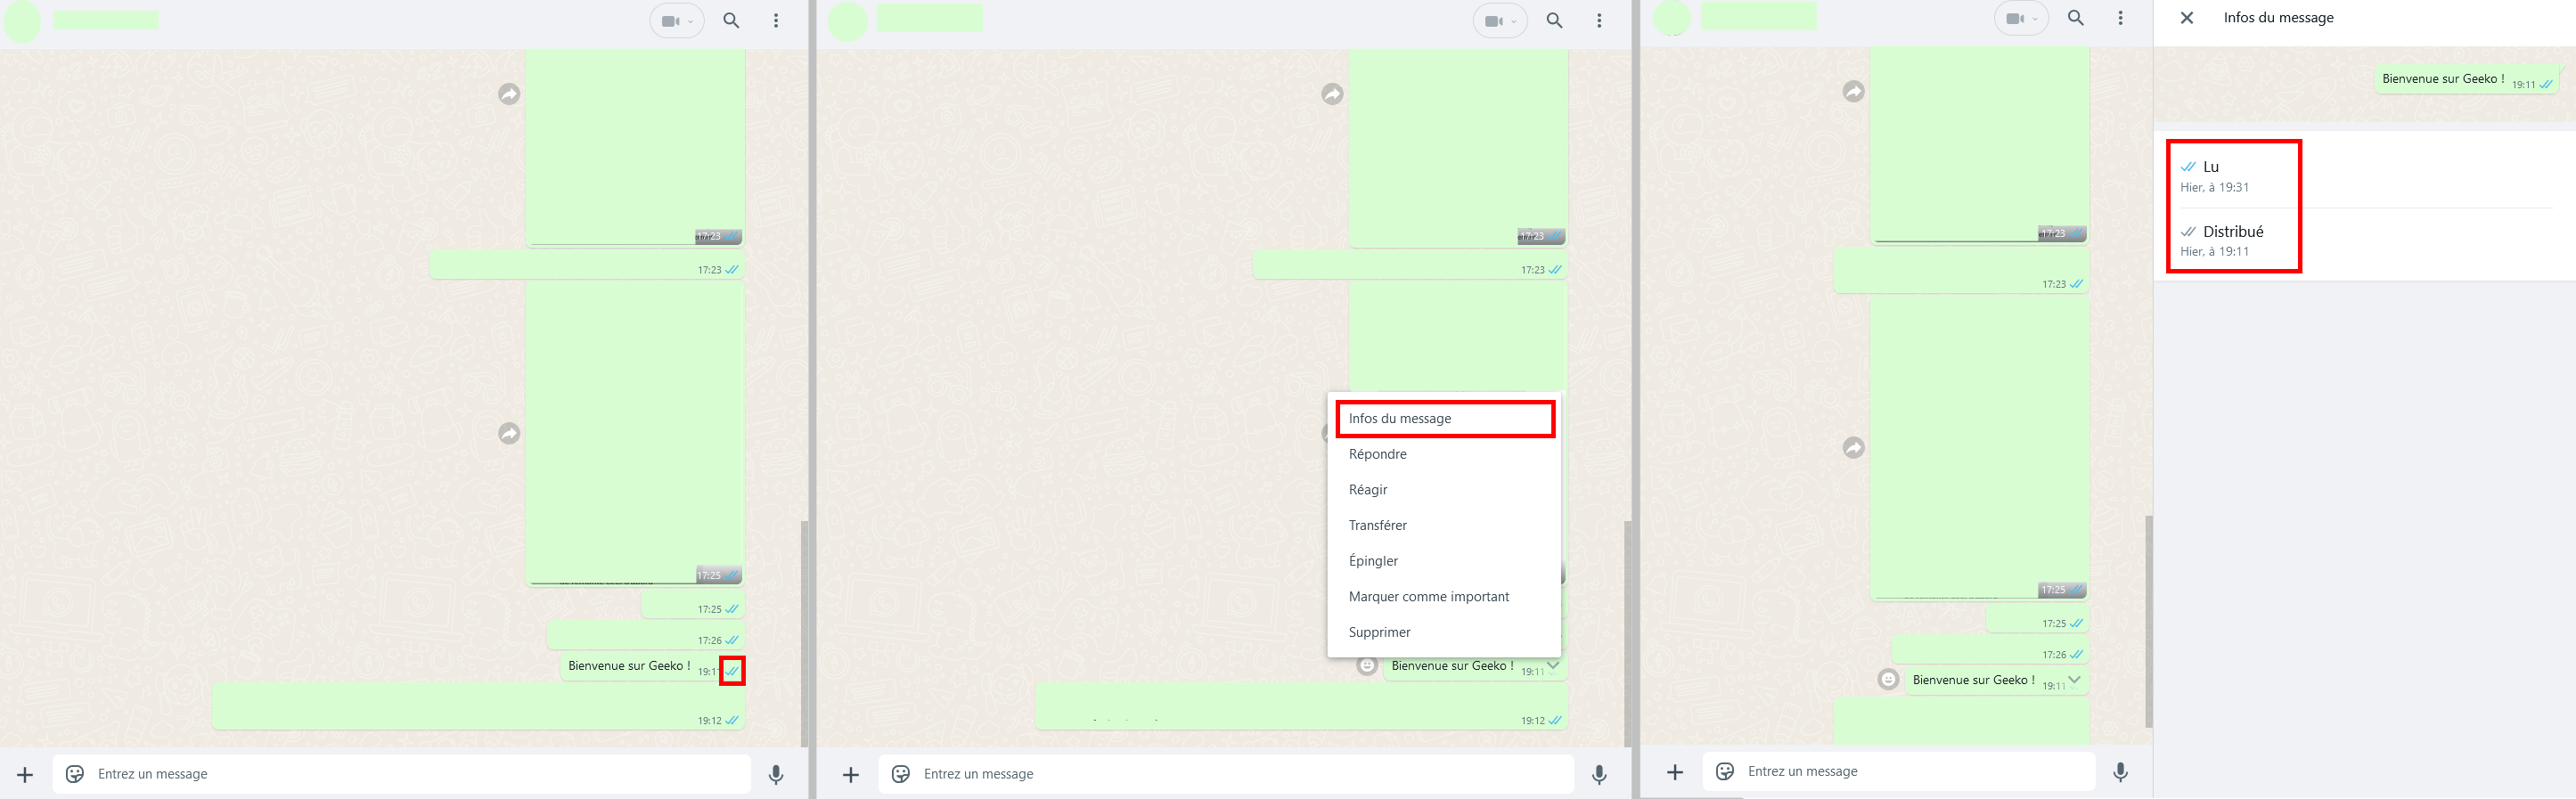Click the Bienvenue sur Geeko ! bubble in info panel
The height and width of the screenshot is (799, 2576).
click(x=2467, y=80)
